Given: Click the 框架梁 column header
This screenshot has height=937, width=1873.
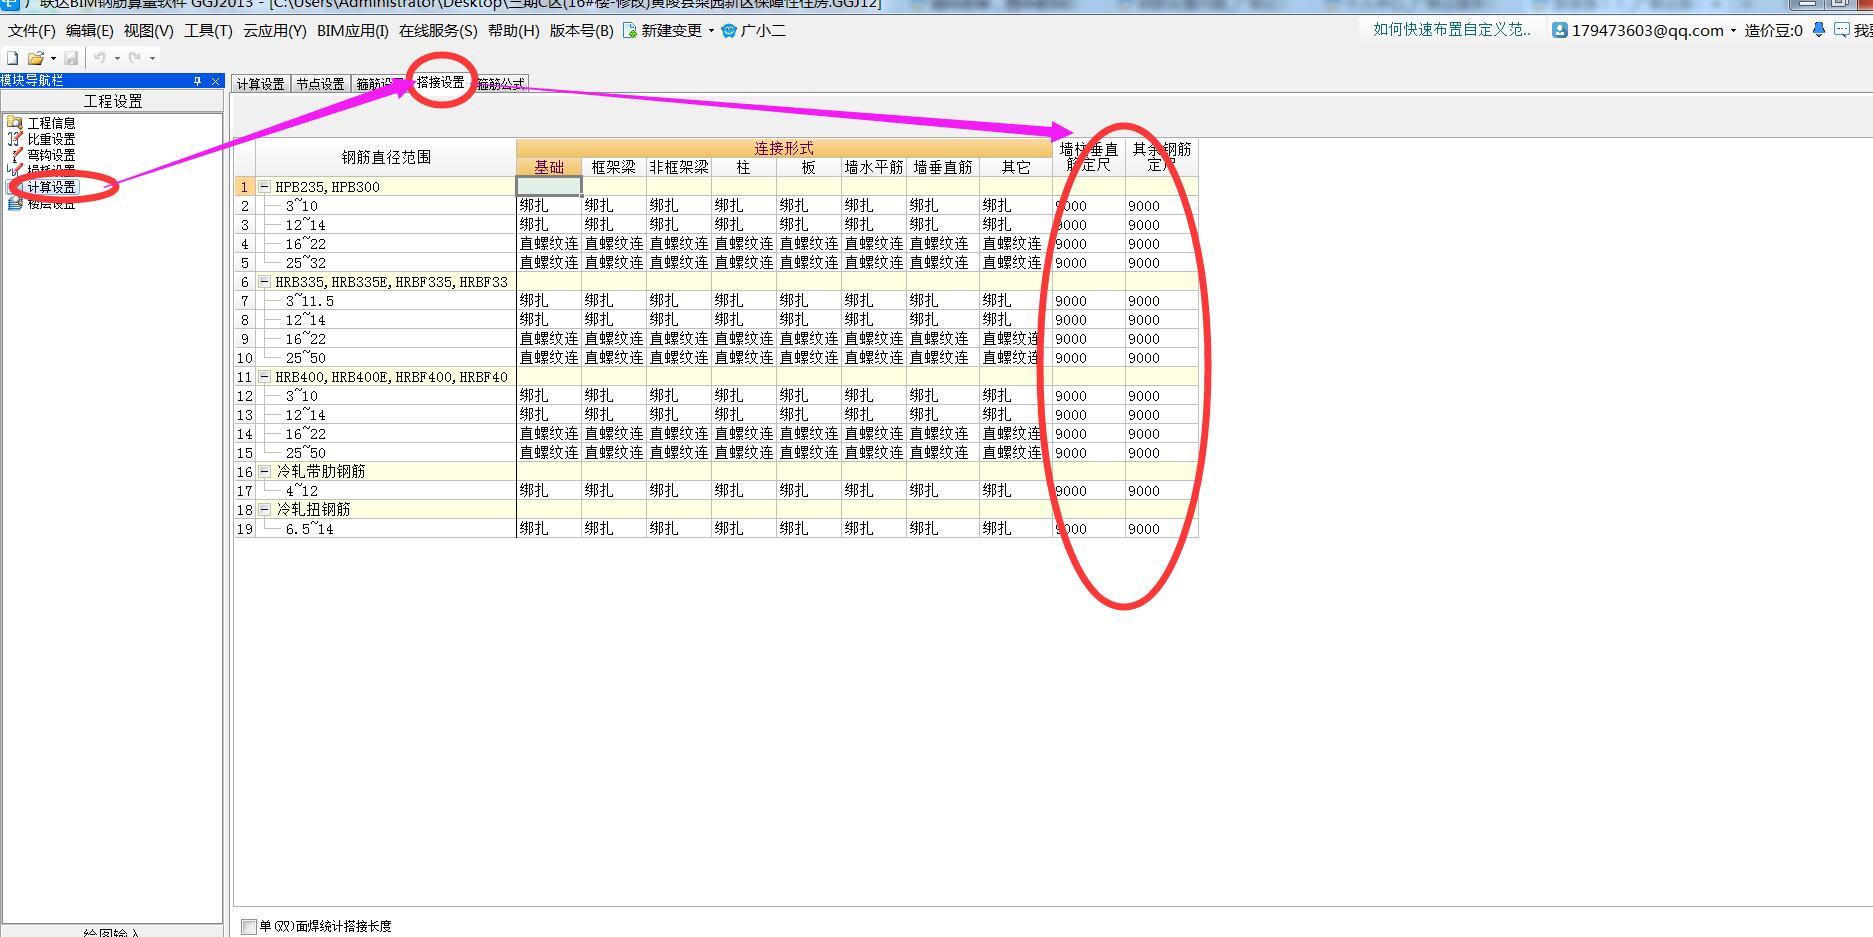Looking at the screenshot, I should pos(614,167).
